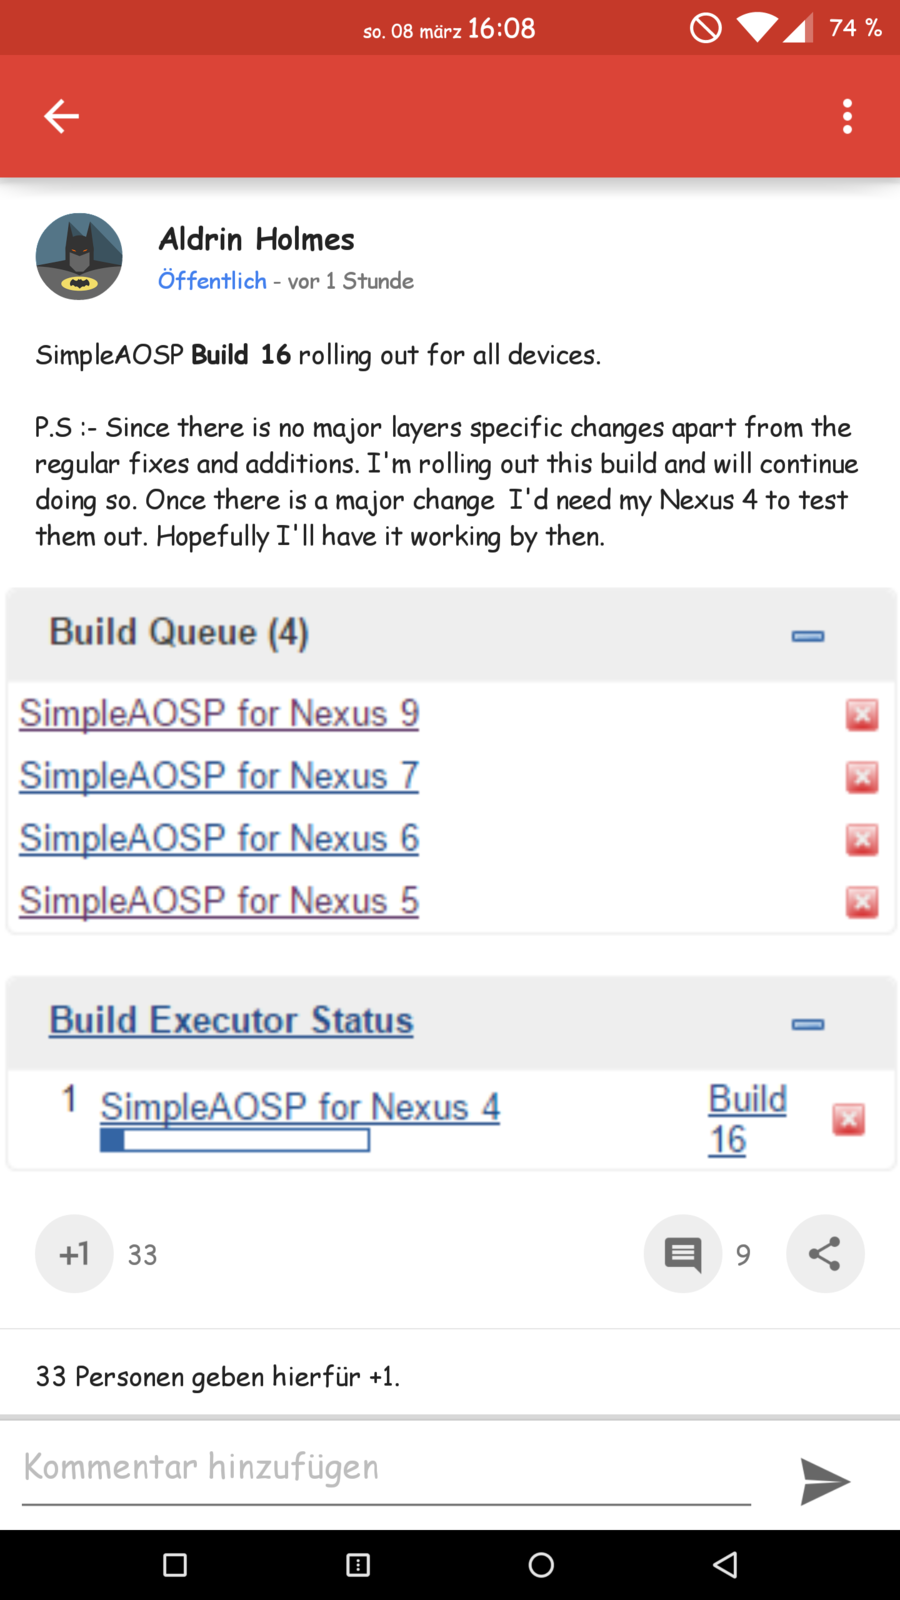
Task: Tap the share icon on the post
Action: click(x=825, y=1254)
